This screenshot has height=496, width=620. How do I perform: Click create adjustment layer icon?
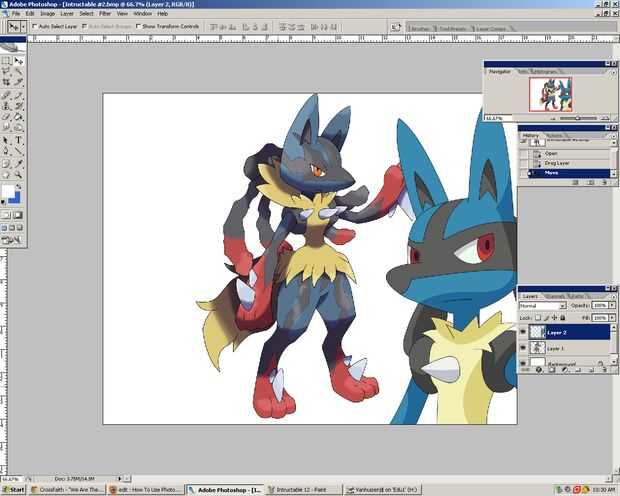565,370
